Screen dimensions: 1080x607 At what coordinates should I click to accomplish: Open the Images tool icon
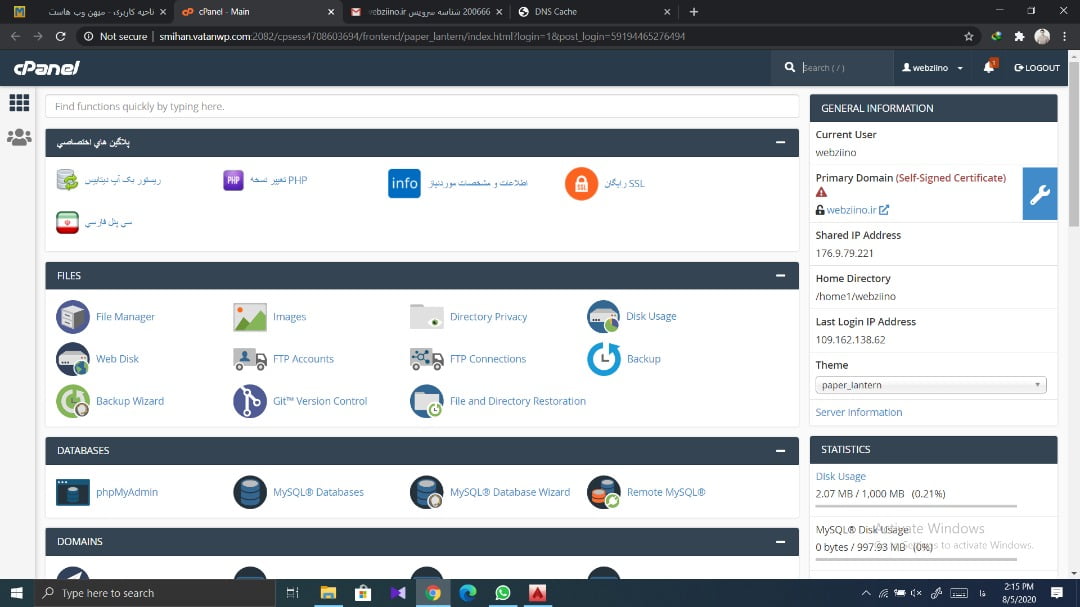click(249, 317)
